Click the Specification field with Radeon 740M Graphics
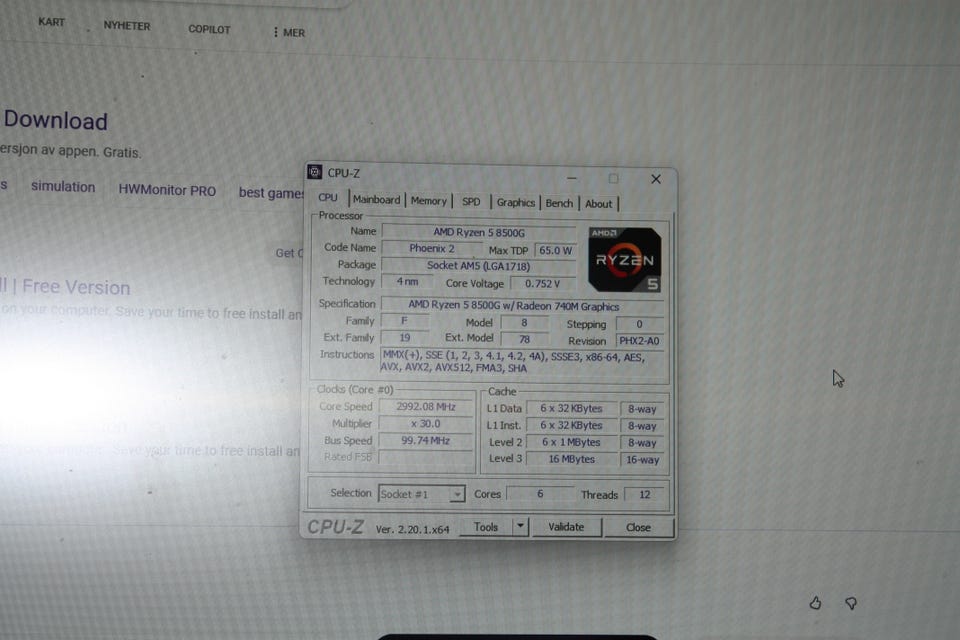Viewport: 960px width, 640px height. point(523,306)
